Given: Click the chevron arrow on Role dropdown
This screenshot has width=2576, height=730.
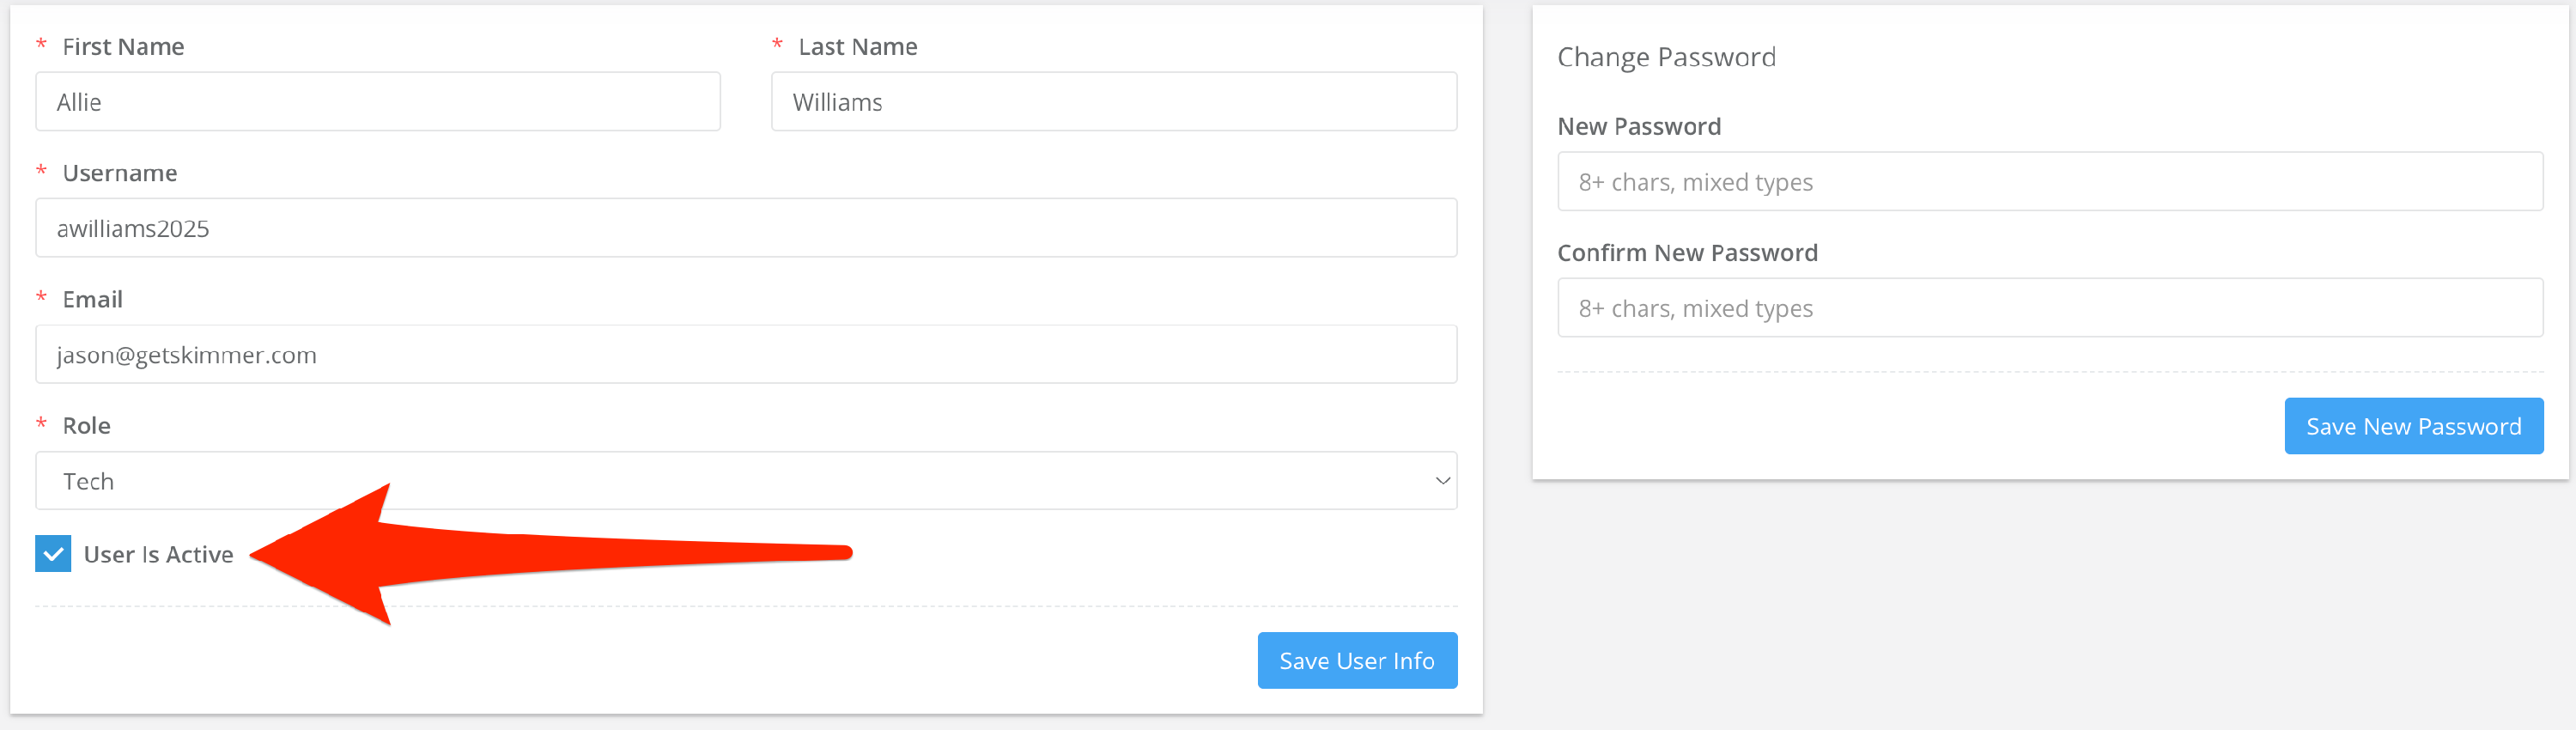Looking at the screenshot, I should (x=1442, y=481).
